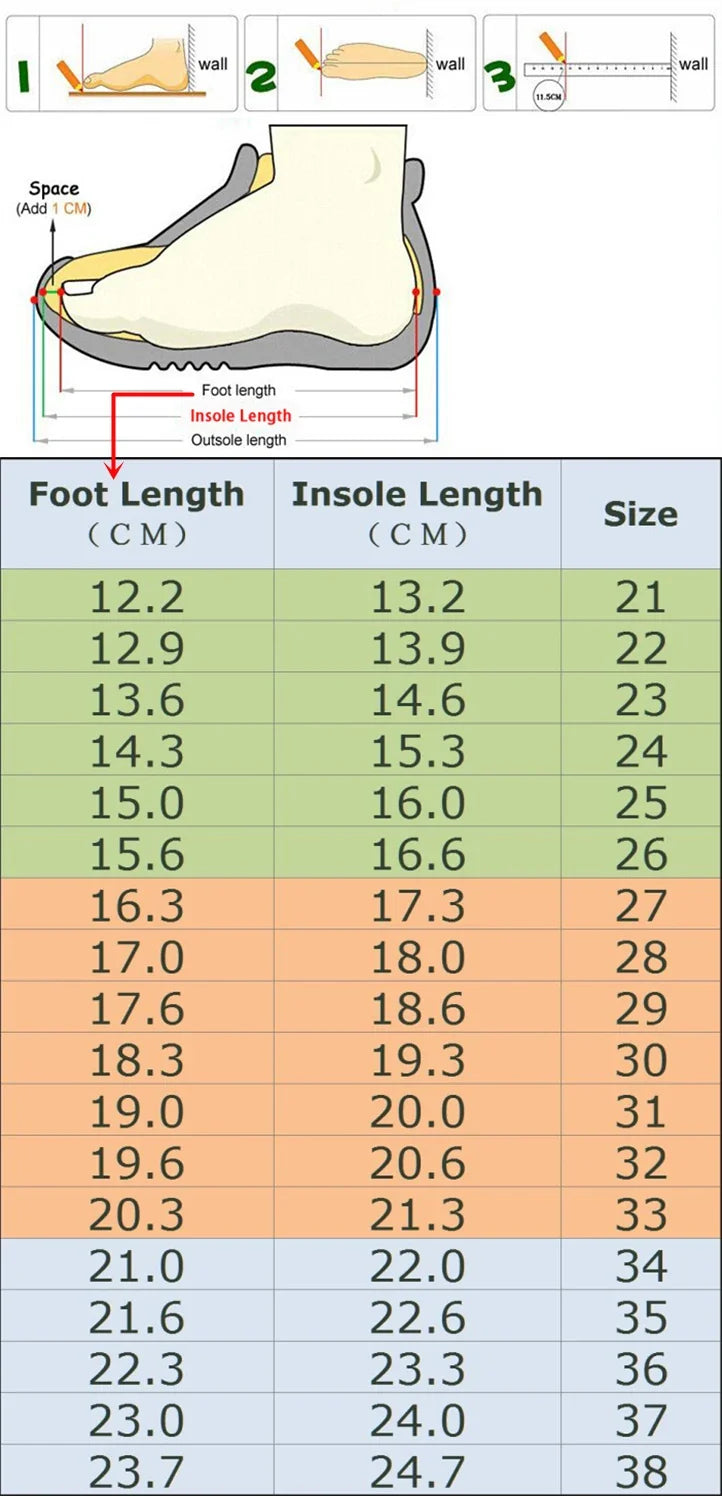722x1496 pixels.
Task: Click the red arrow pointing to Foot Length
Action: point(114,432)
